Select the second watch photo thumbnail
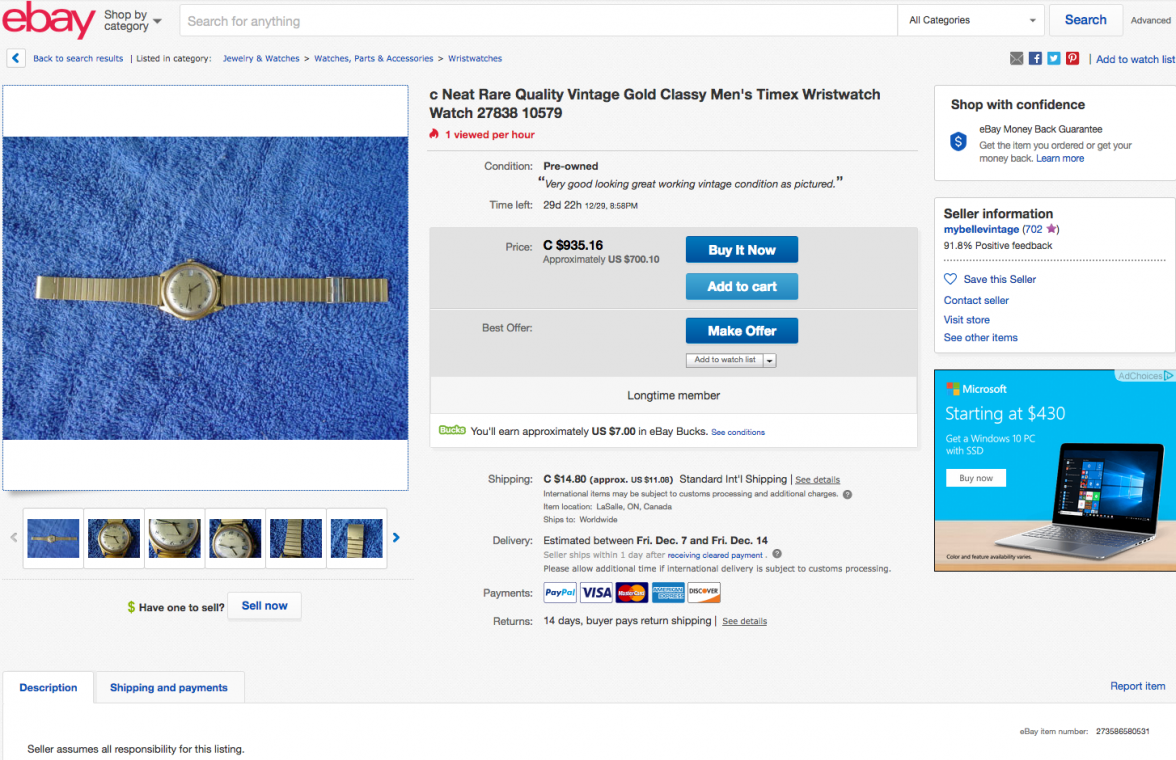Screen dimensions: 1176x760 pos(114,539)
